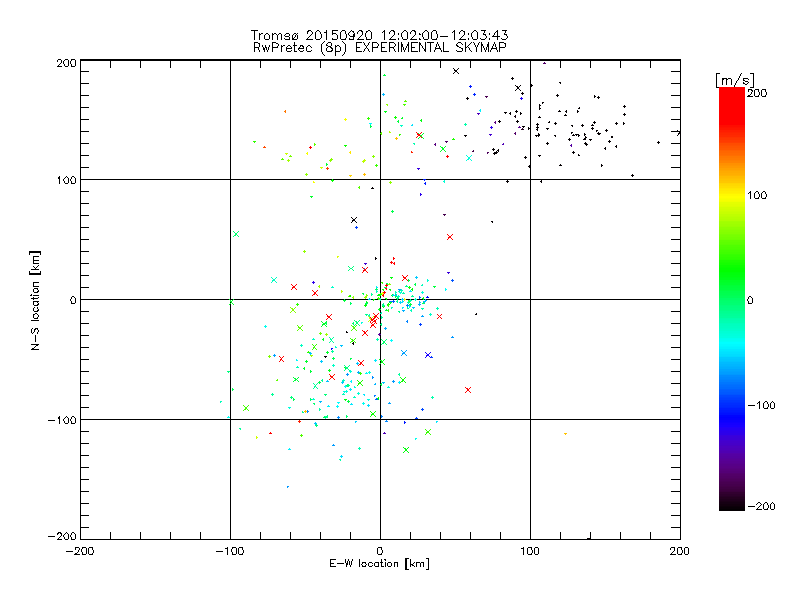The height and width of the screenshot is (600, 800).
Task: Click the colorbar label "100"
Action: tap(757, 195)
